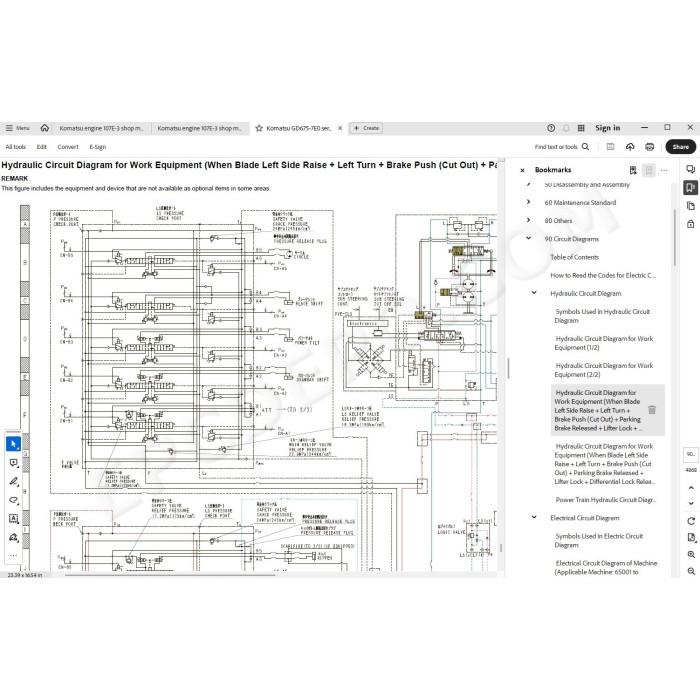The width and height of the screenshot is (700, 700).
Task: Zoom in with magnifier plus icon
Action: (691, 554)
